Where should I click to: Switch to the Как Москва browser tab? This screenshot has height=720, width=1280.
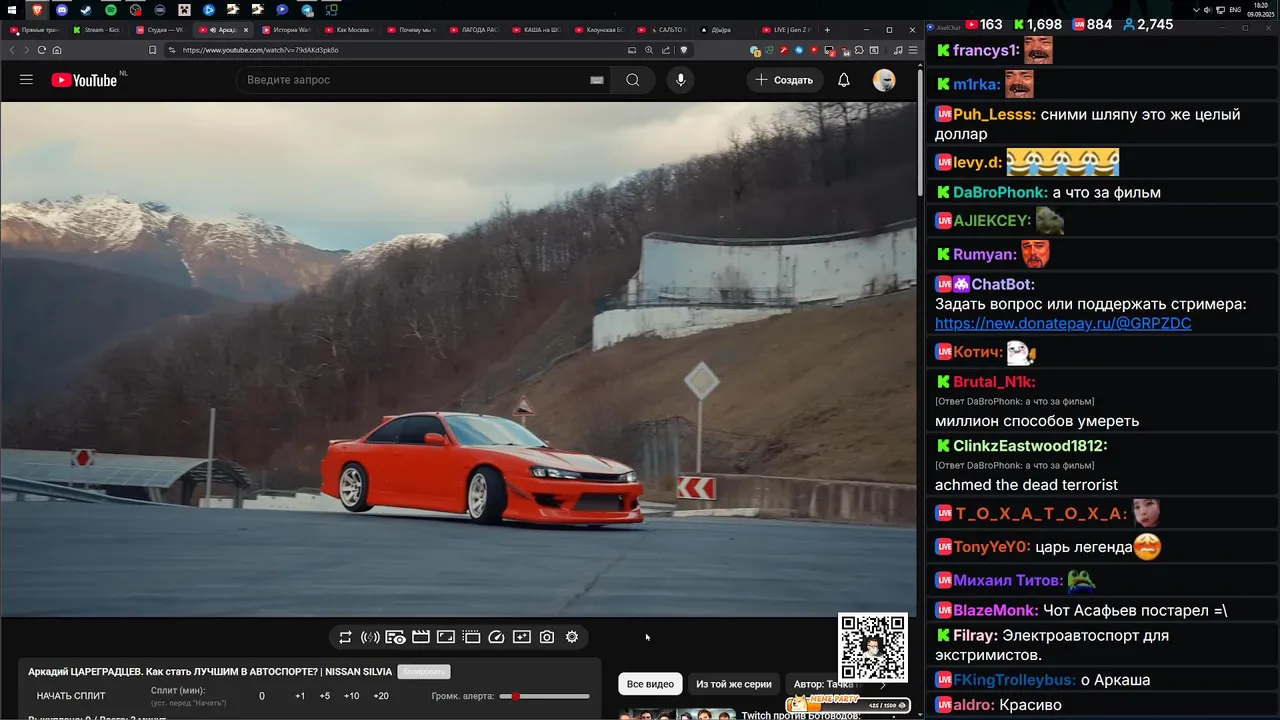coord(348,30)
